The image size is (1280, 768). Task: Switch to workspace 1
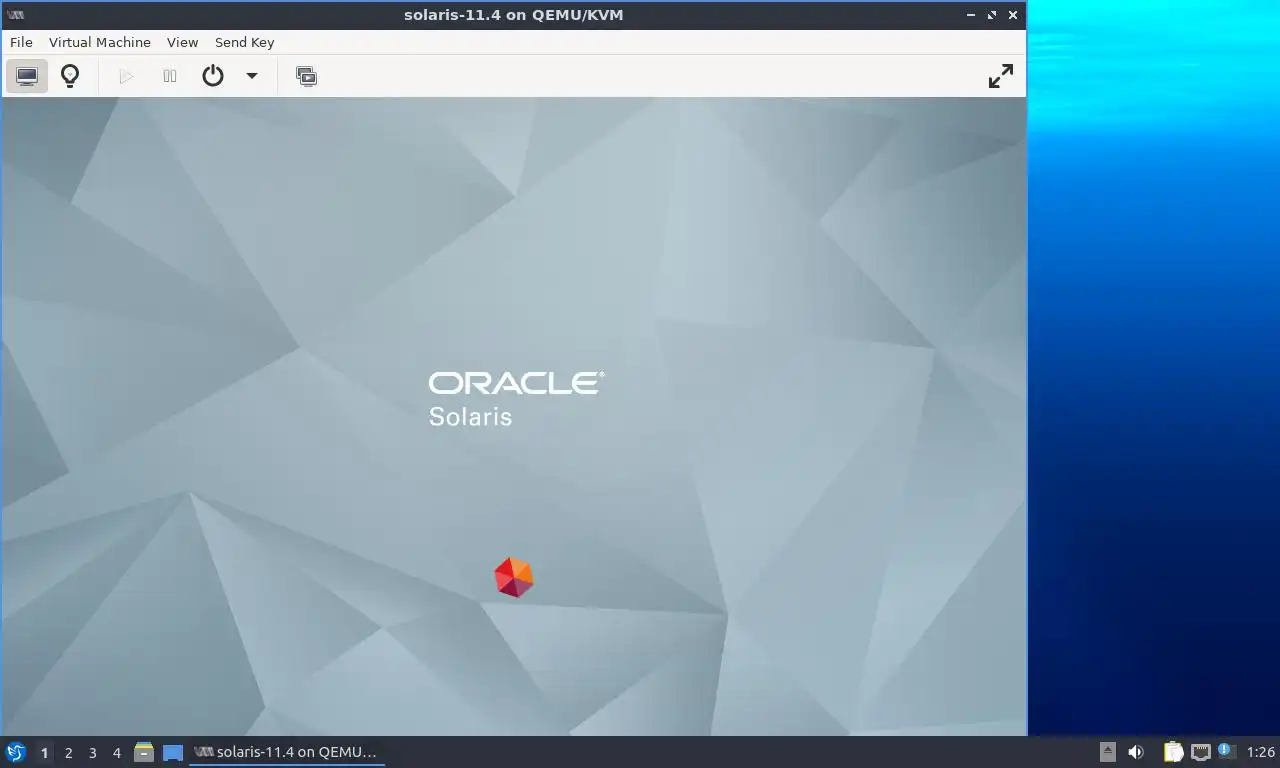coord(44,753)
